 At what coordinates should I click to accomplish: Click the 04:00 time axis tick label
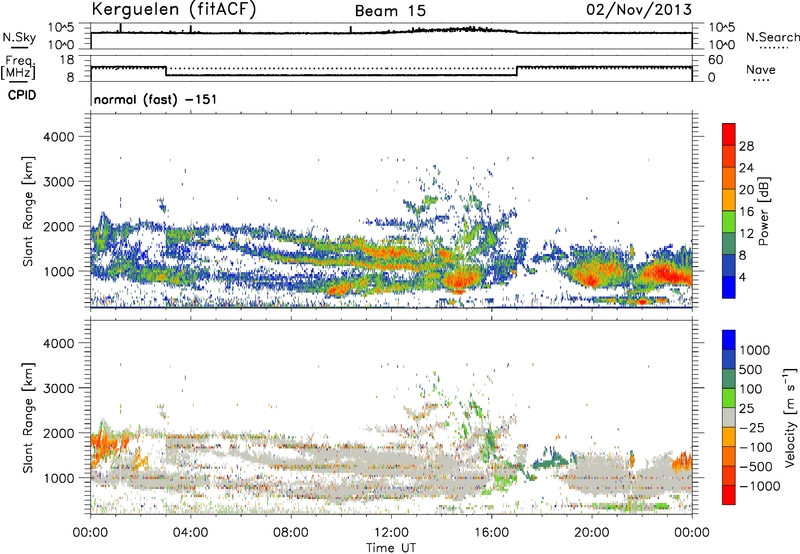point(191,533)
